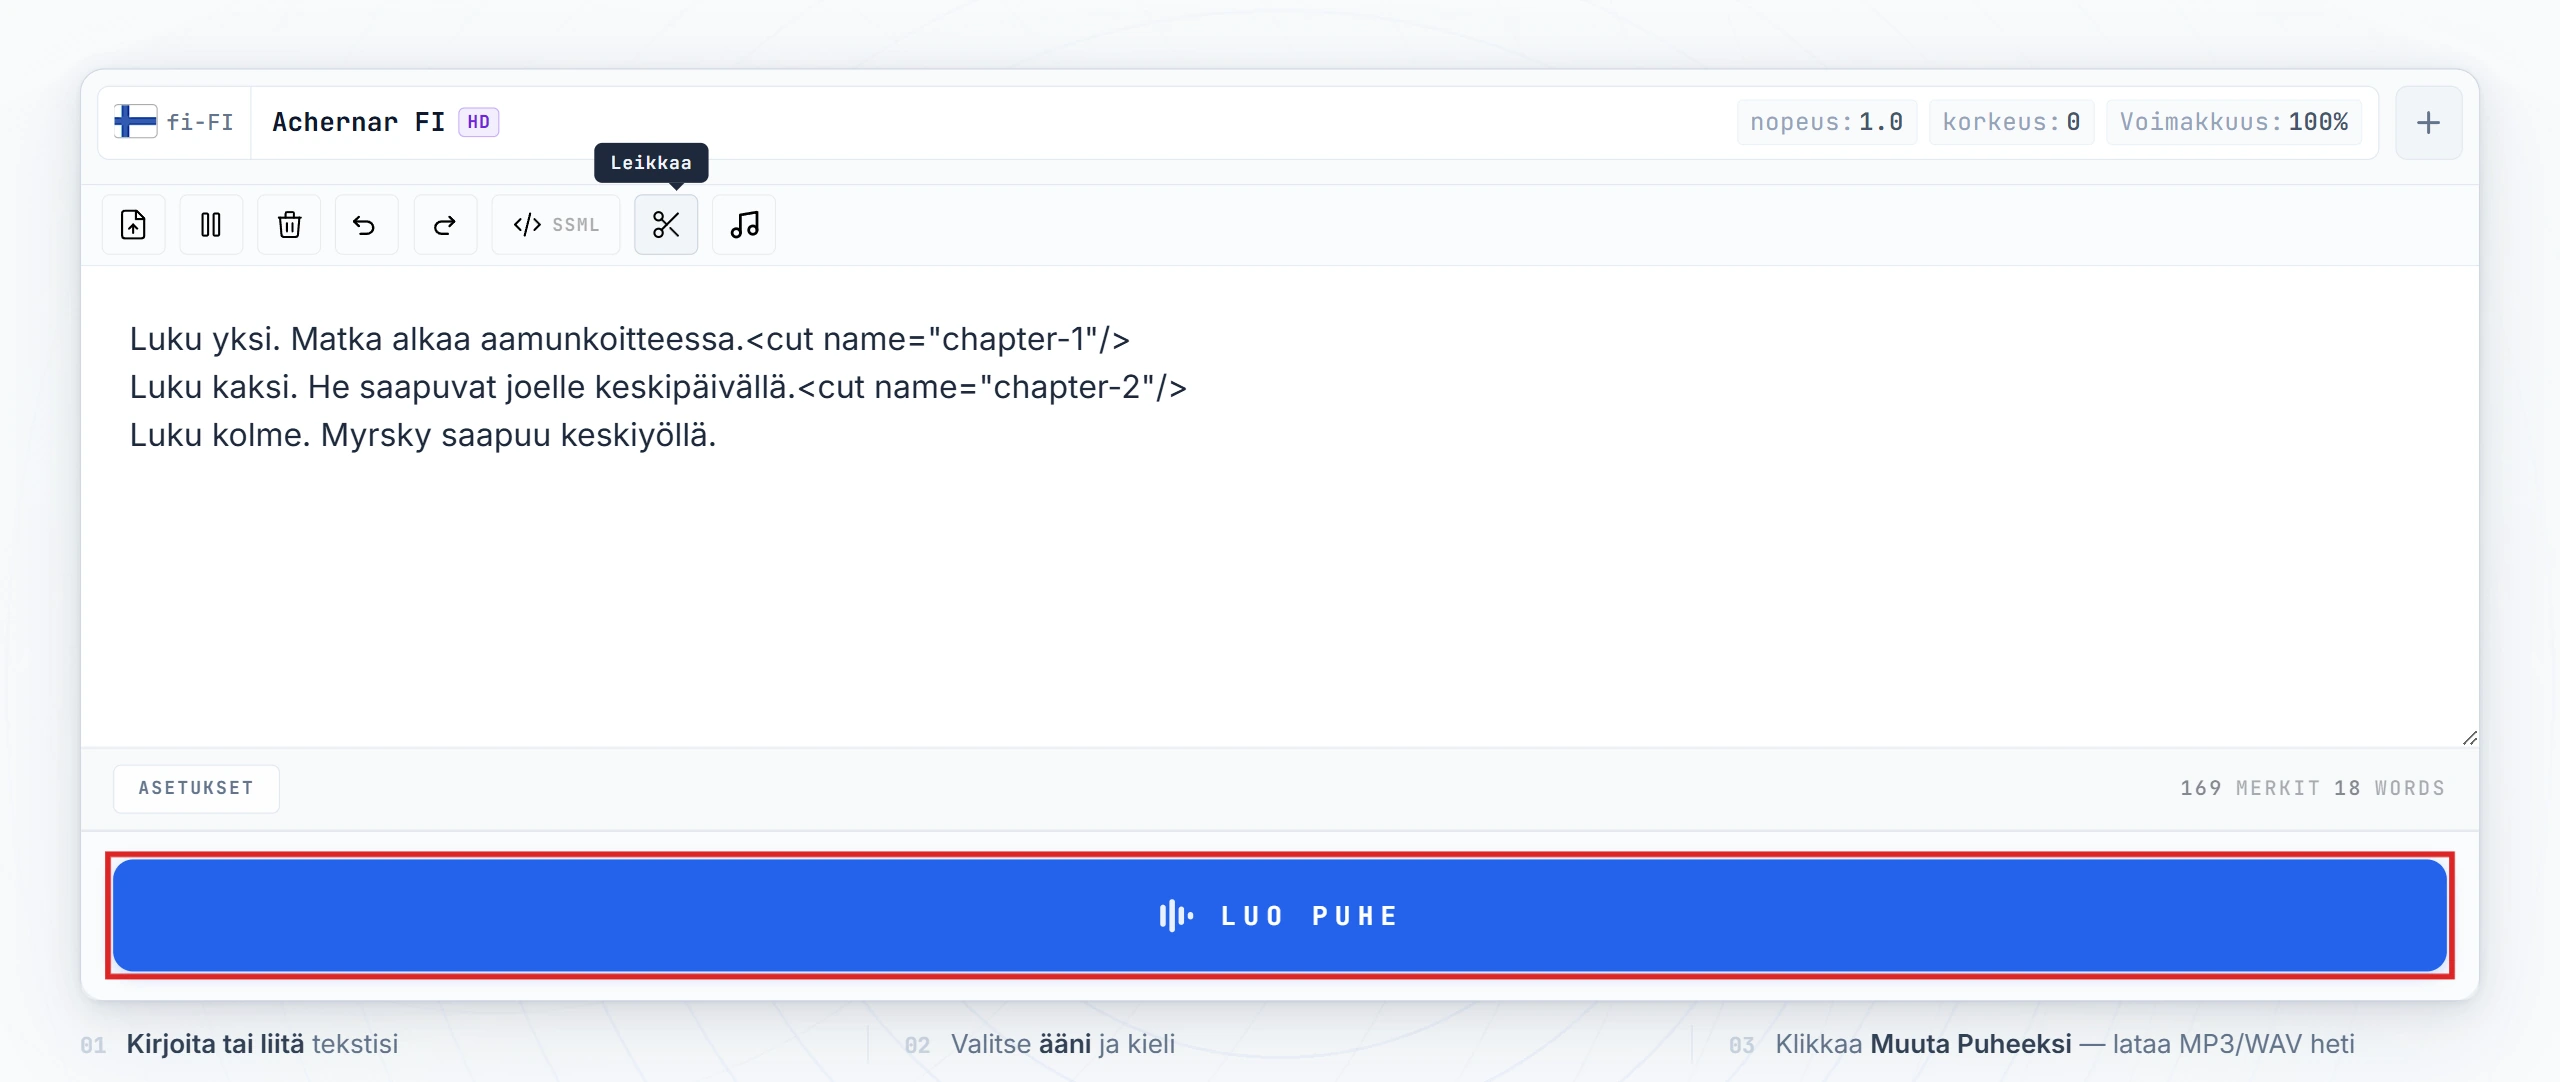Insert a pause with pause icon
Image resolution: width=2560 pixels, height=1082 pixels.
211,224
